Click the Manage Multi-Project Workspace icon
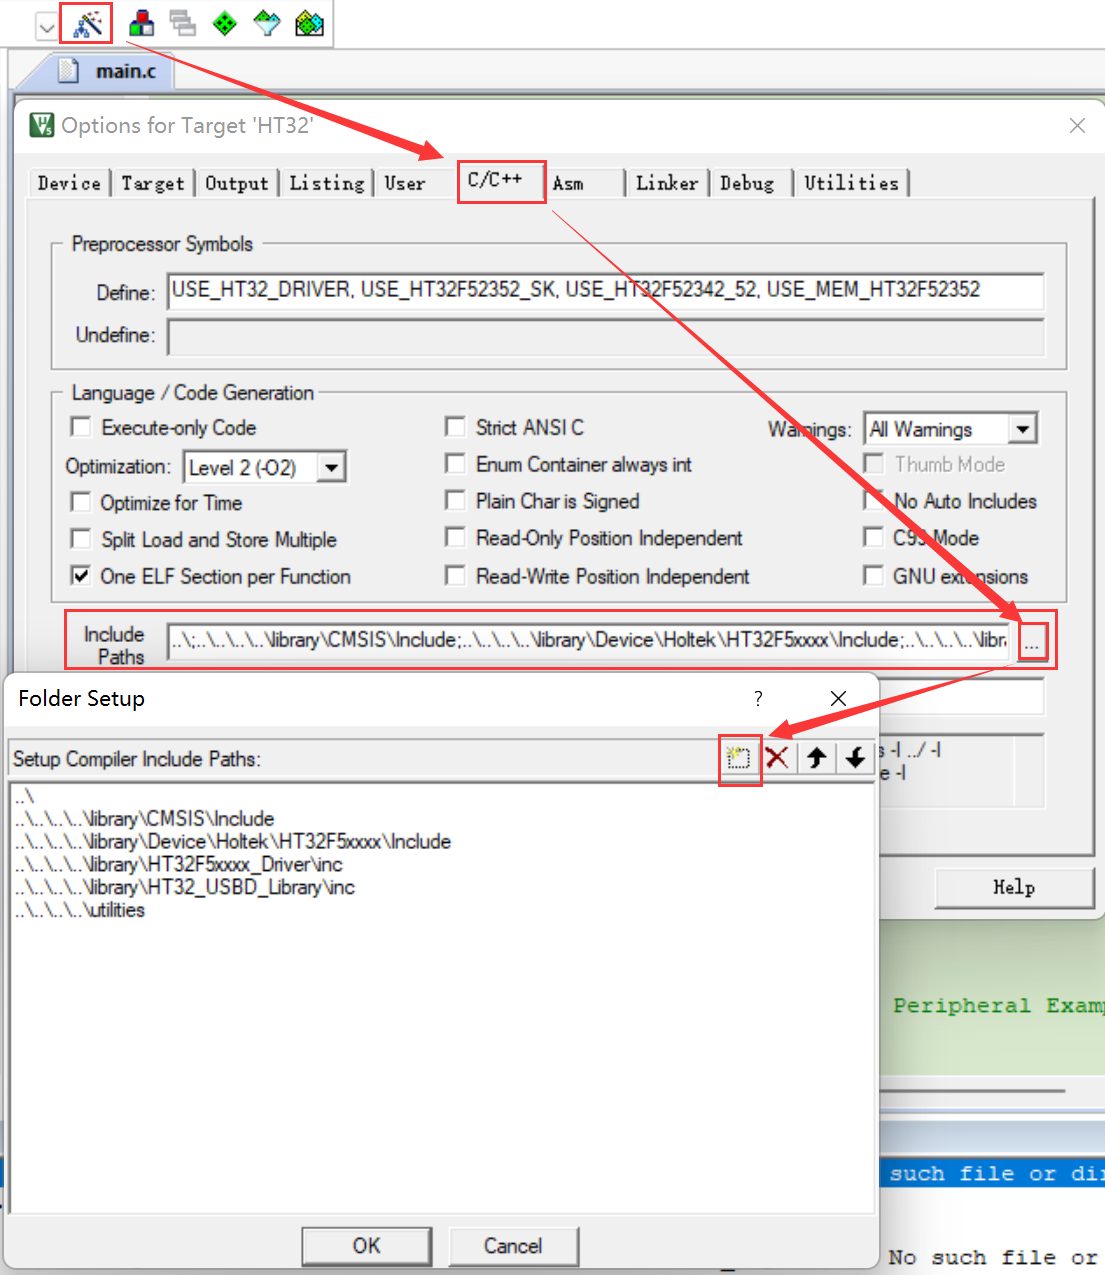Image resolution: width=1105 pixels, height=1275 pixels. (x=182, y=23)
